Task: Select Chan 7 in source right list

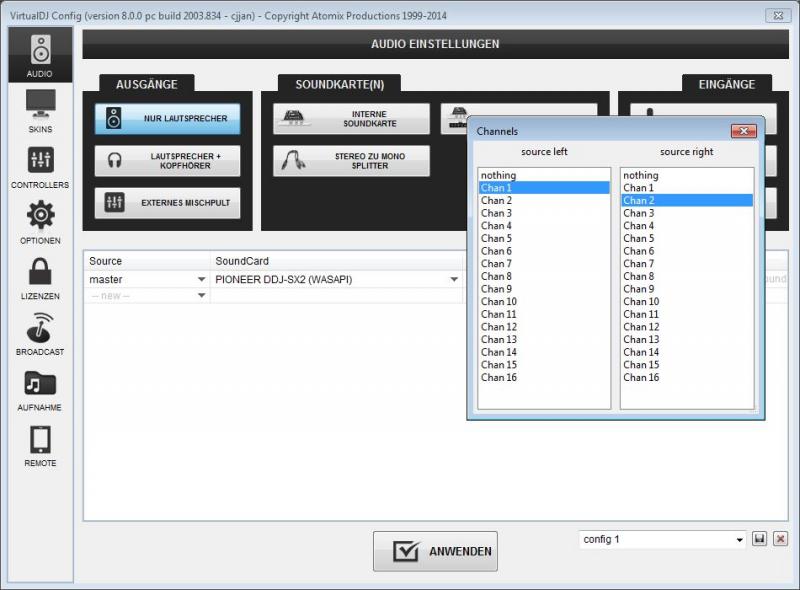Action: click(687, 264)
